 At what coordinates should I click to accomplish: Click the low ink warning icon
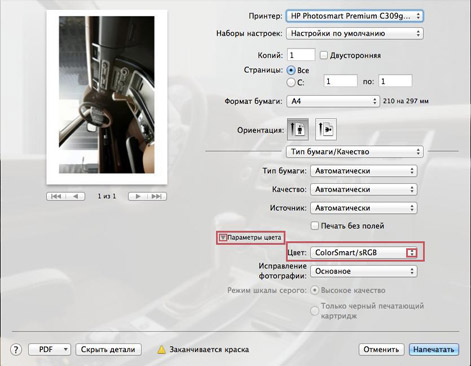pyautogui.click(x=162, y=350)
